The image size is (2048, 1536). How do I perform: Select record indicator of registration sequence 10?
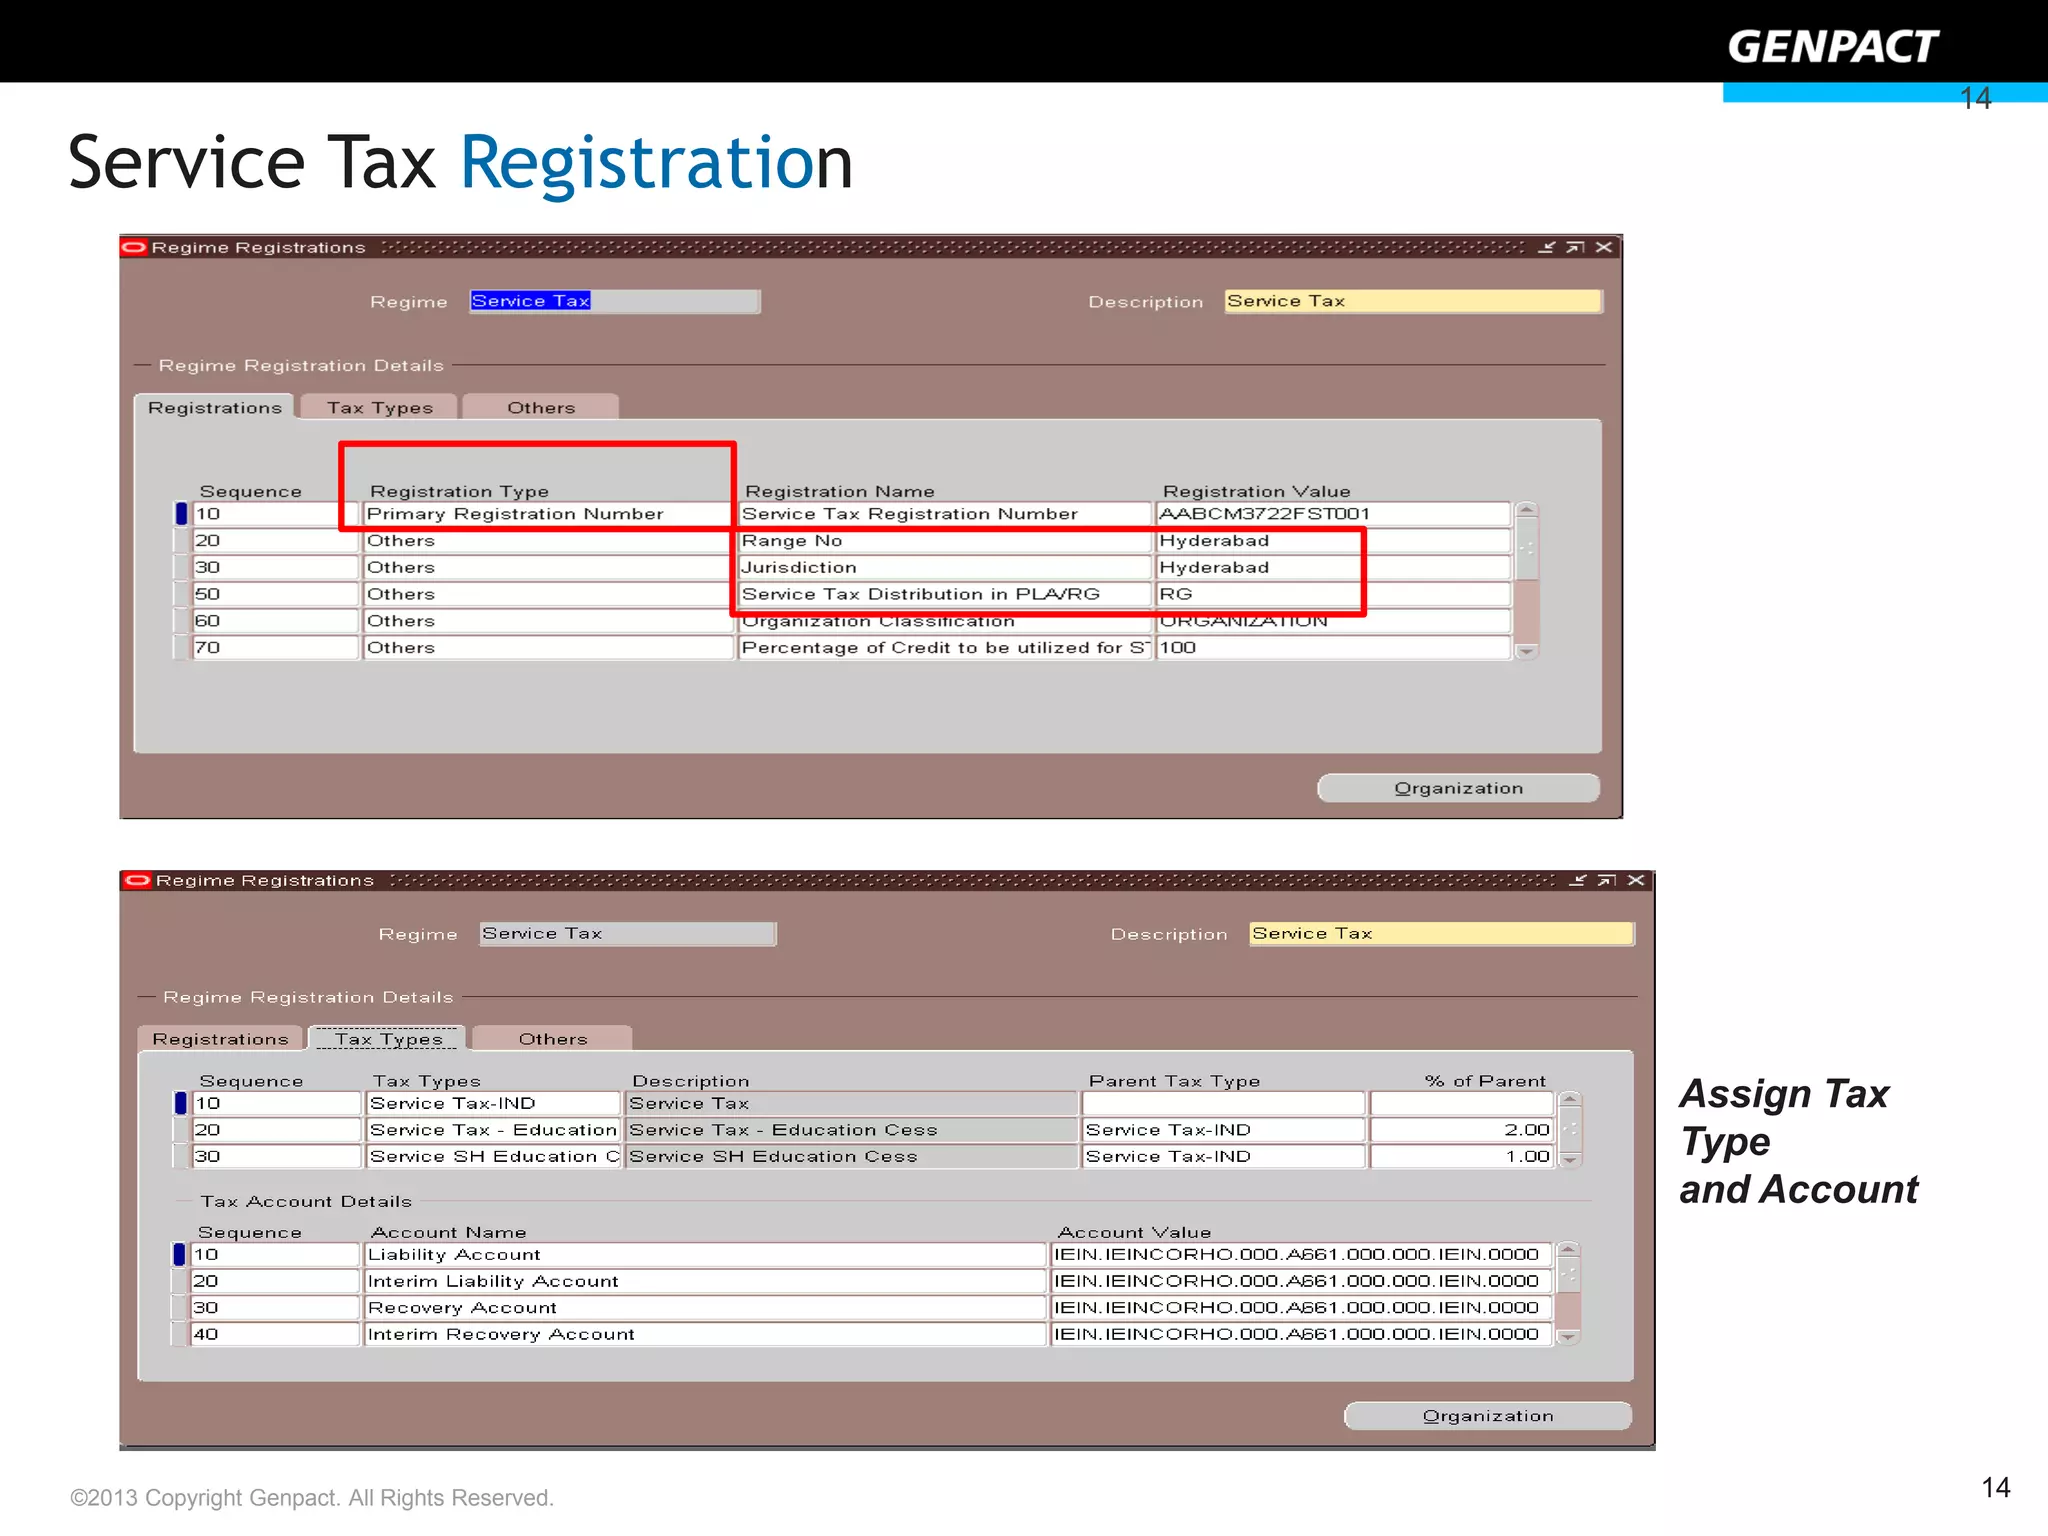[181, 514]
